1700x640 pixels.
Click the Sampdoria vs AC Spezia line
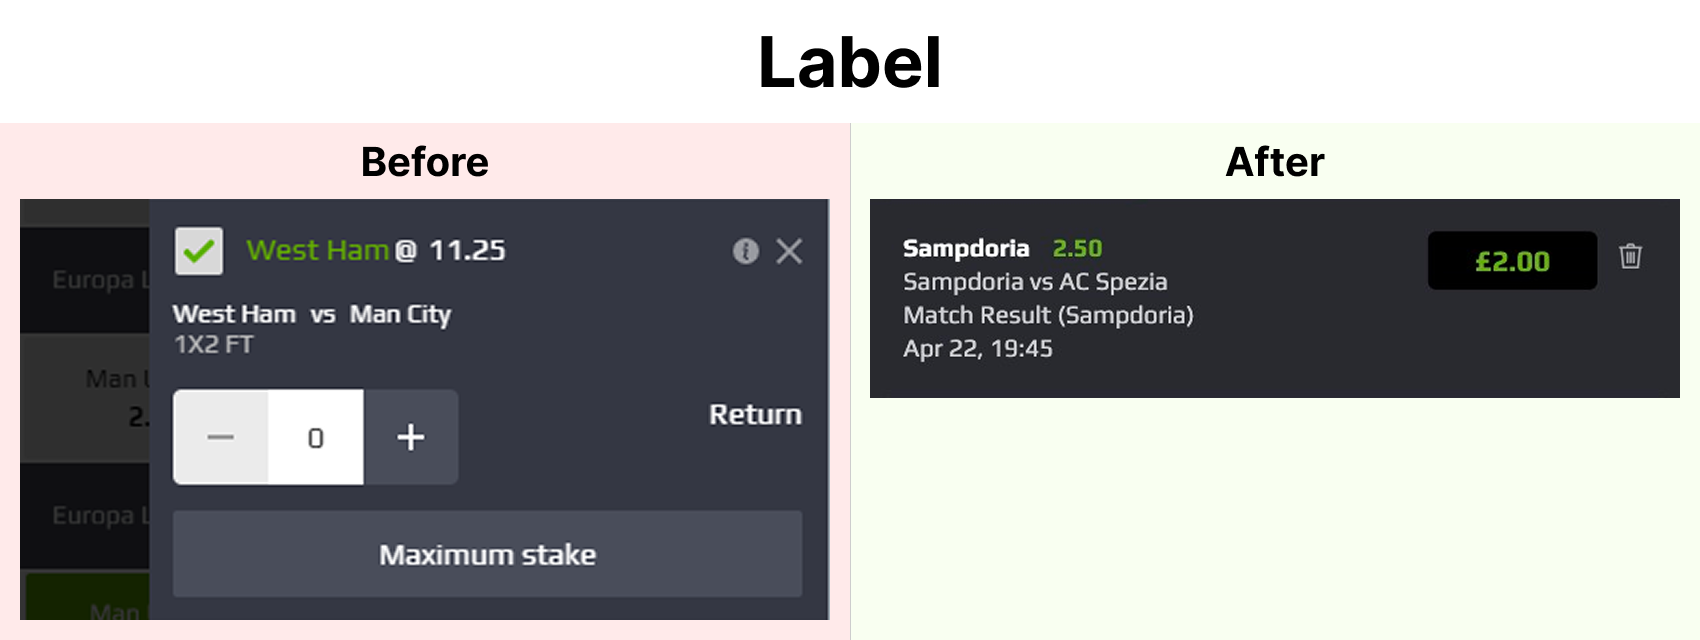[1035, 282]
